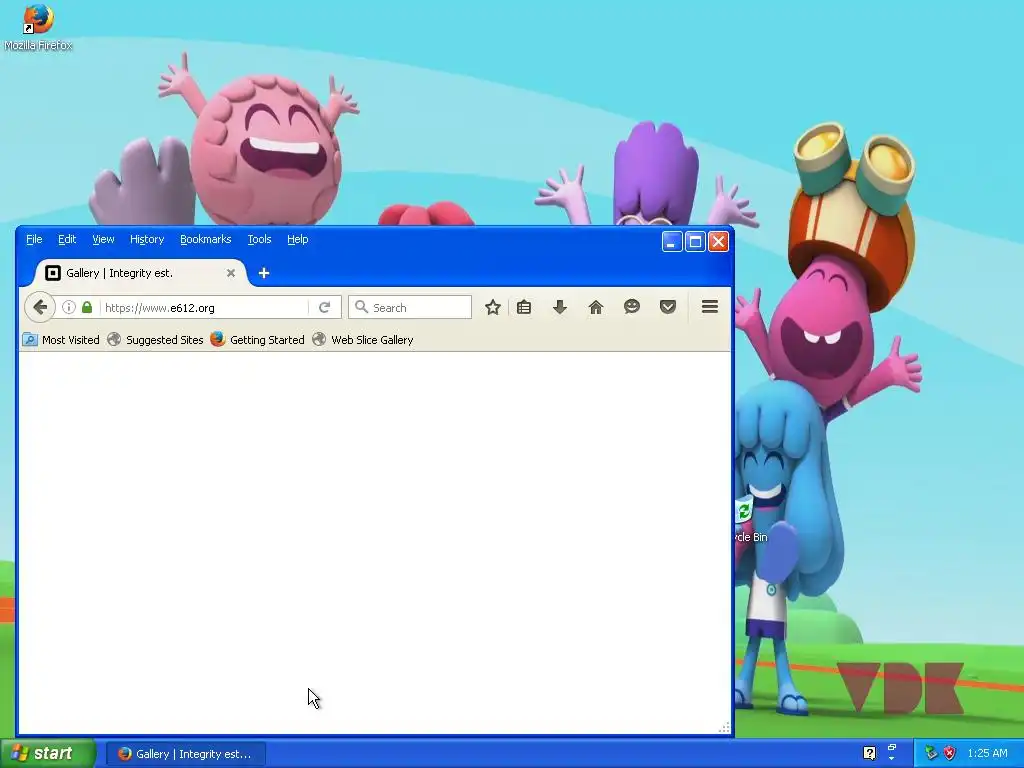This screenshot has height=768, width=1024.
Task: Click the magnifier icon in search box
Action: (x=361, y=307)
